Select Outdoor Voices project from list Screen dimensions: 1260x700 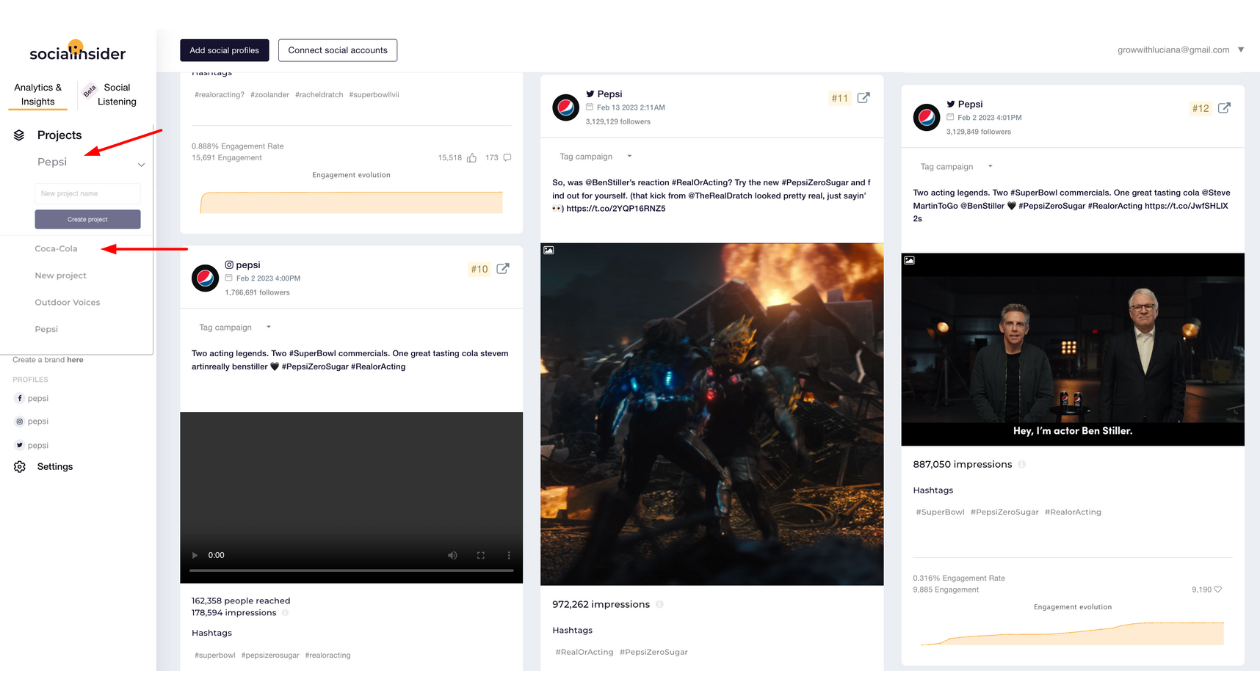click(x=67, y=302)
